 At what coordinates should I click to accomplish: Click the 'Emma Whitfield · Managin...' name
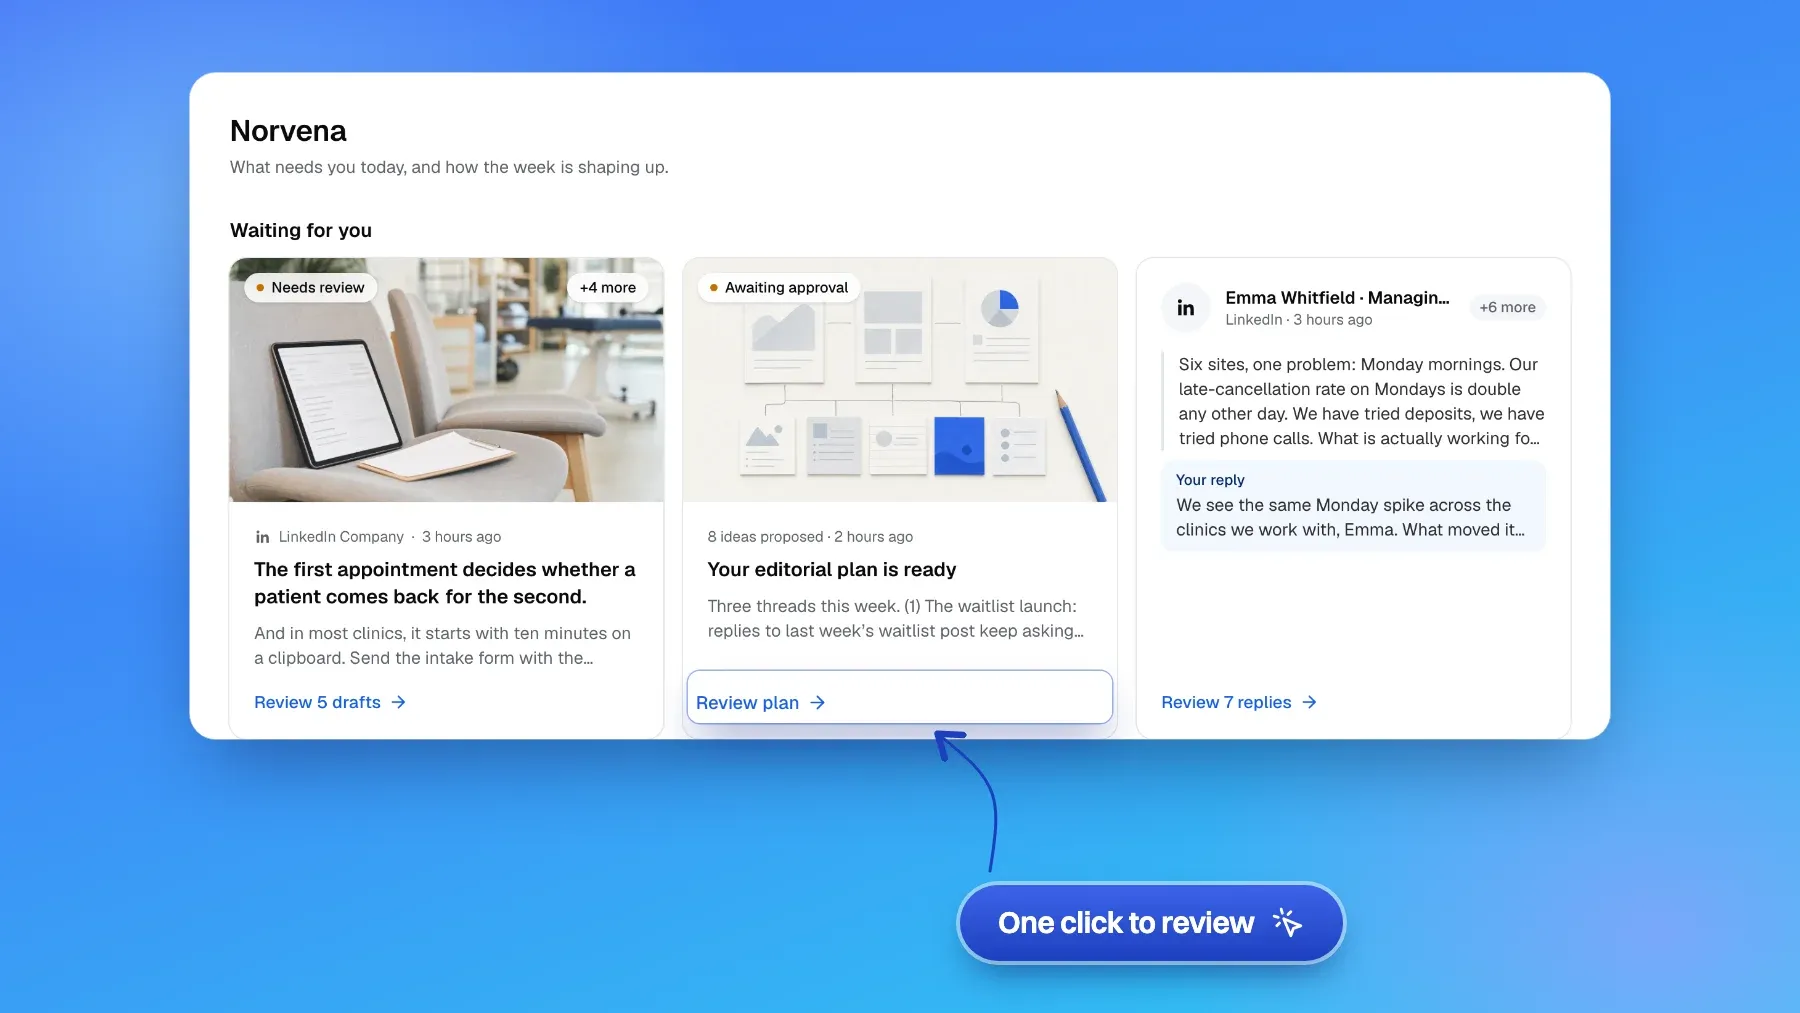1337,298
